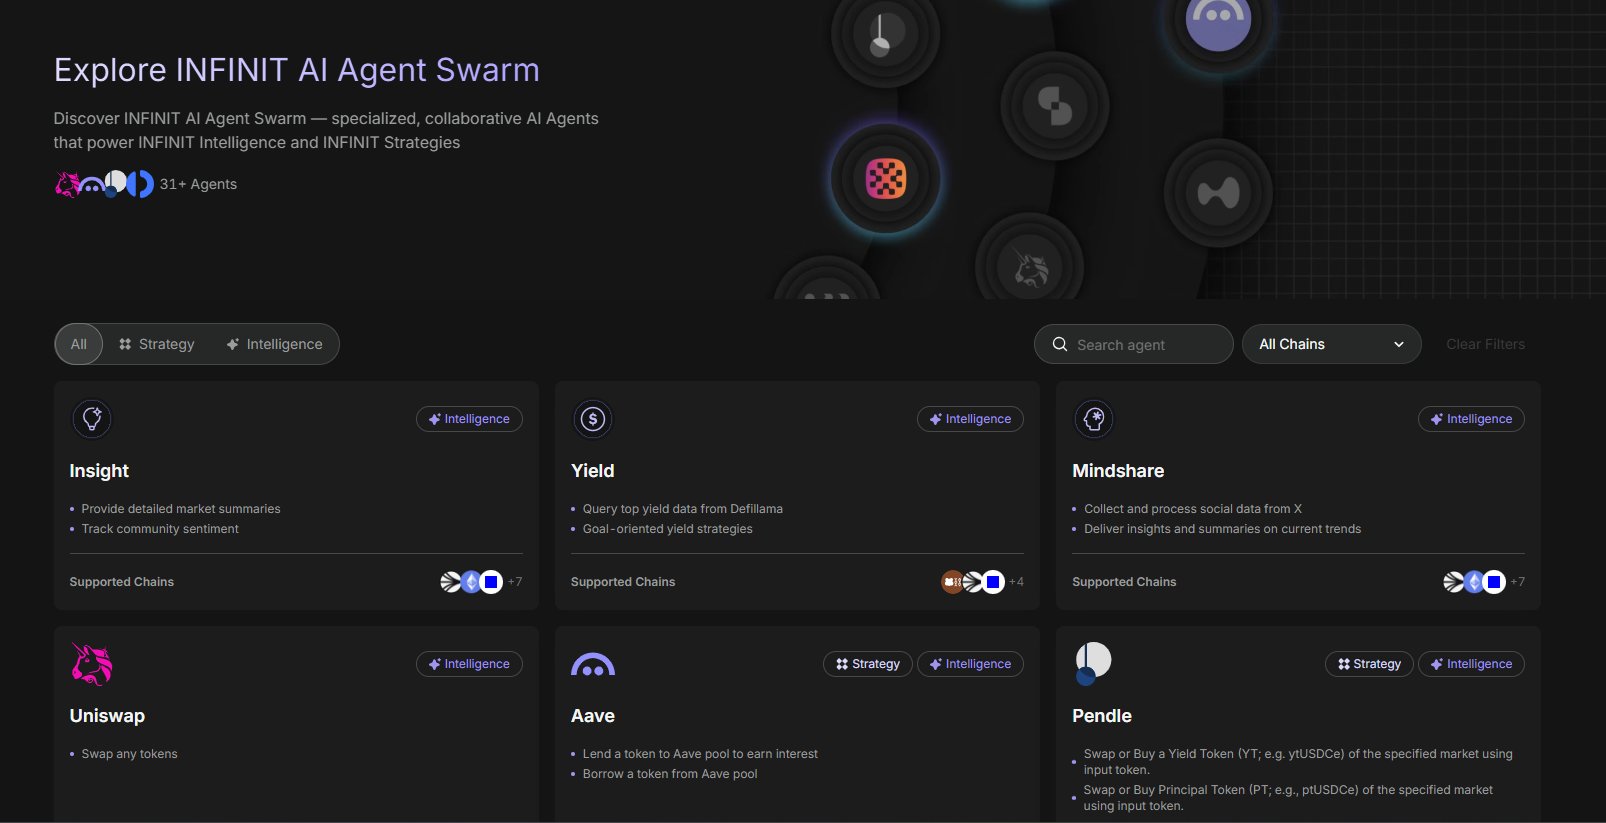Click "Goal-oriented yield strategies" bullet
This screenshot has width=1606, height=823.
point(668,529)
